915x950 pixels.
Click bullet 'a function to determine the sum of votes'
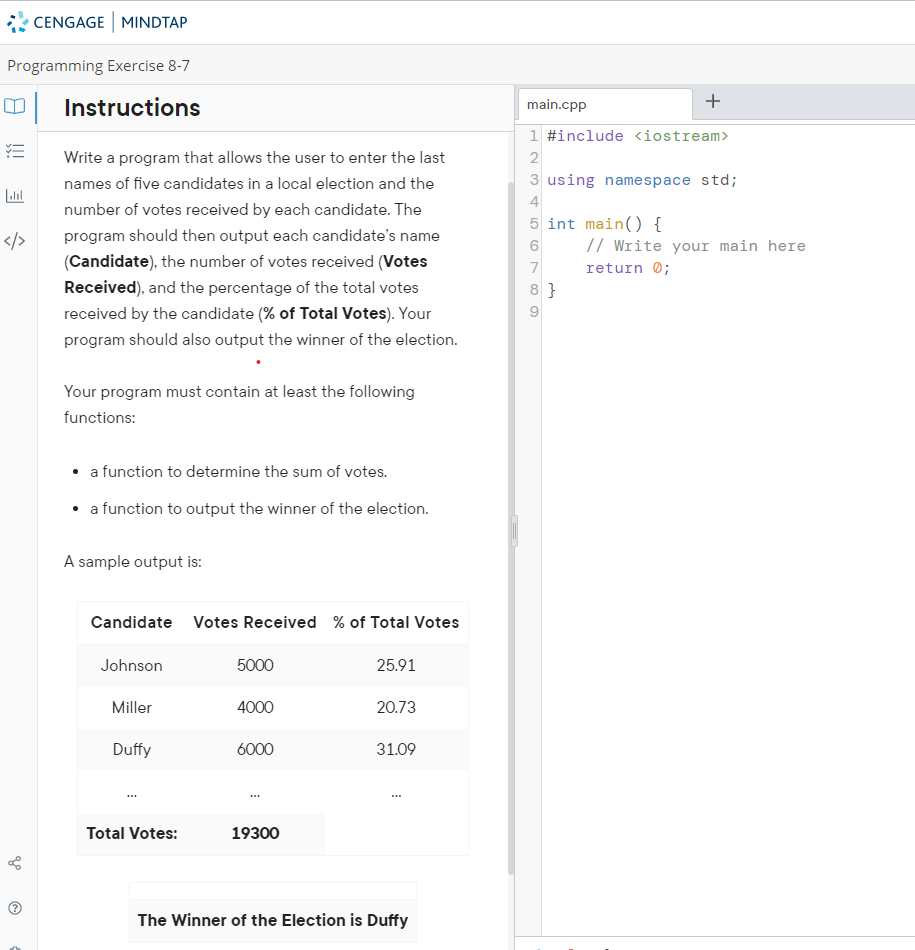coord(239,471)
